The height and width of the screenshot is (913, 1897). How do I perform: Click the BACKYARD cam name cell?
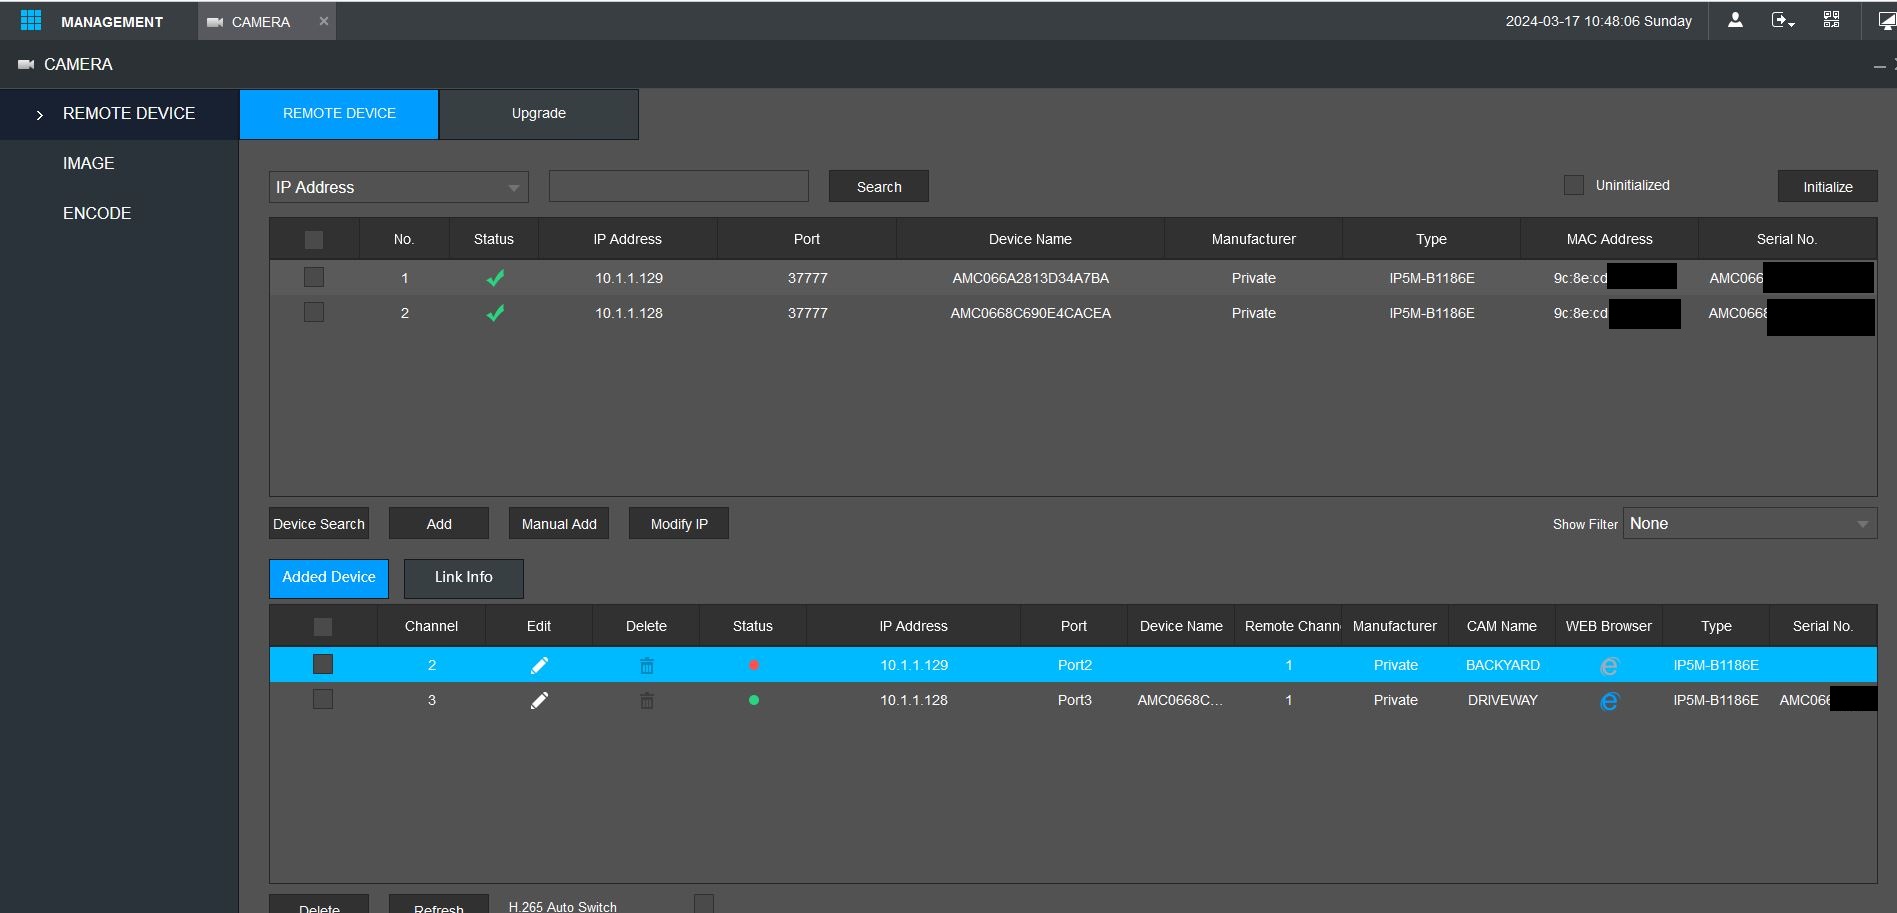coord(1503,665)
